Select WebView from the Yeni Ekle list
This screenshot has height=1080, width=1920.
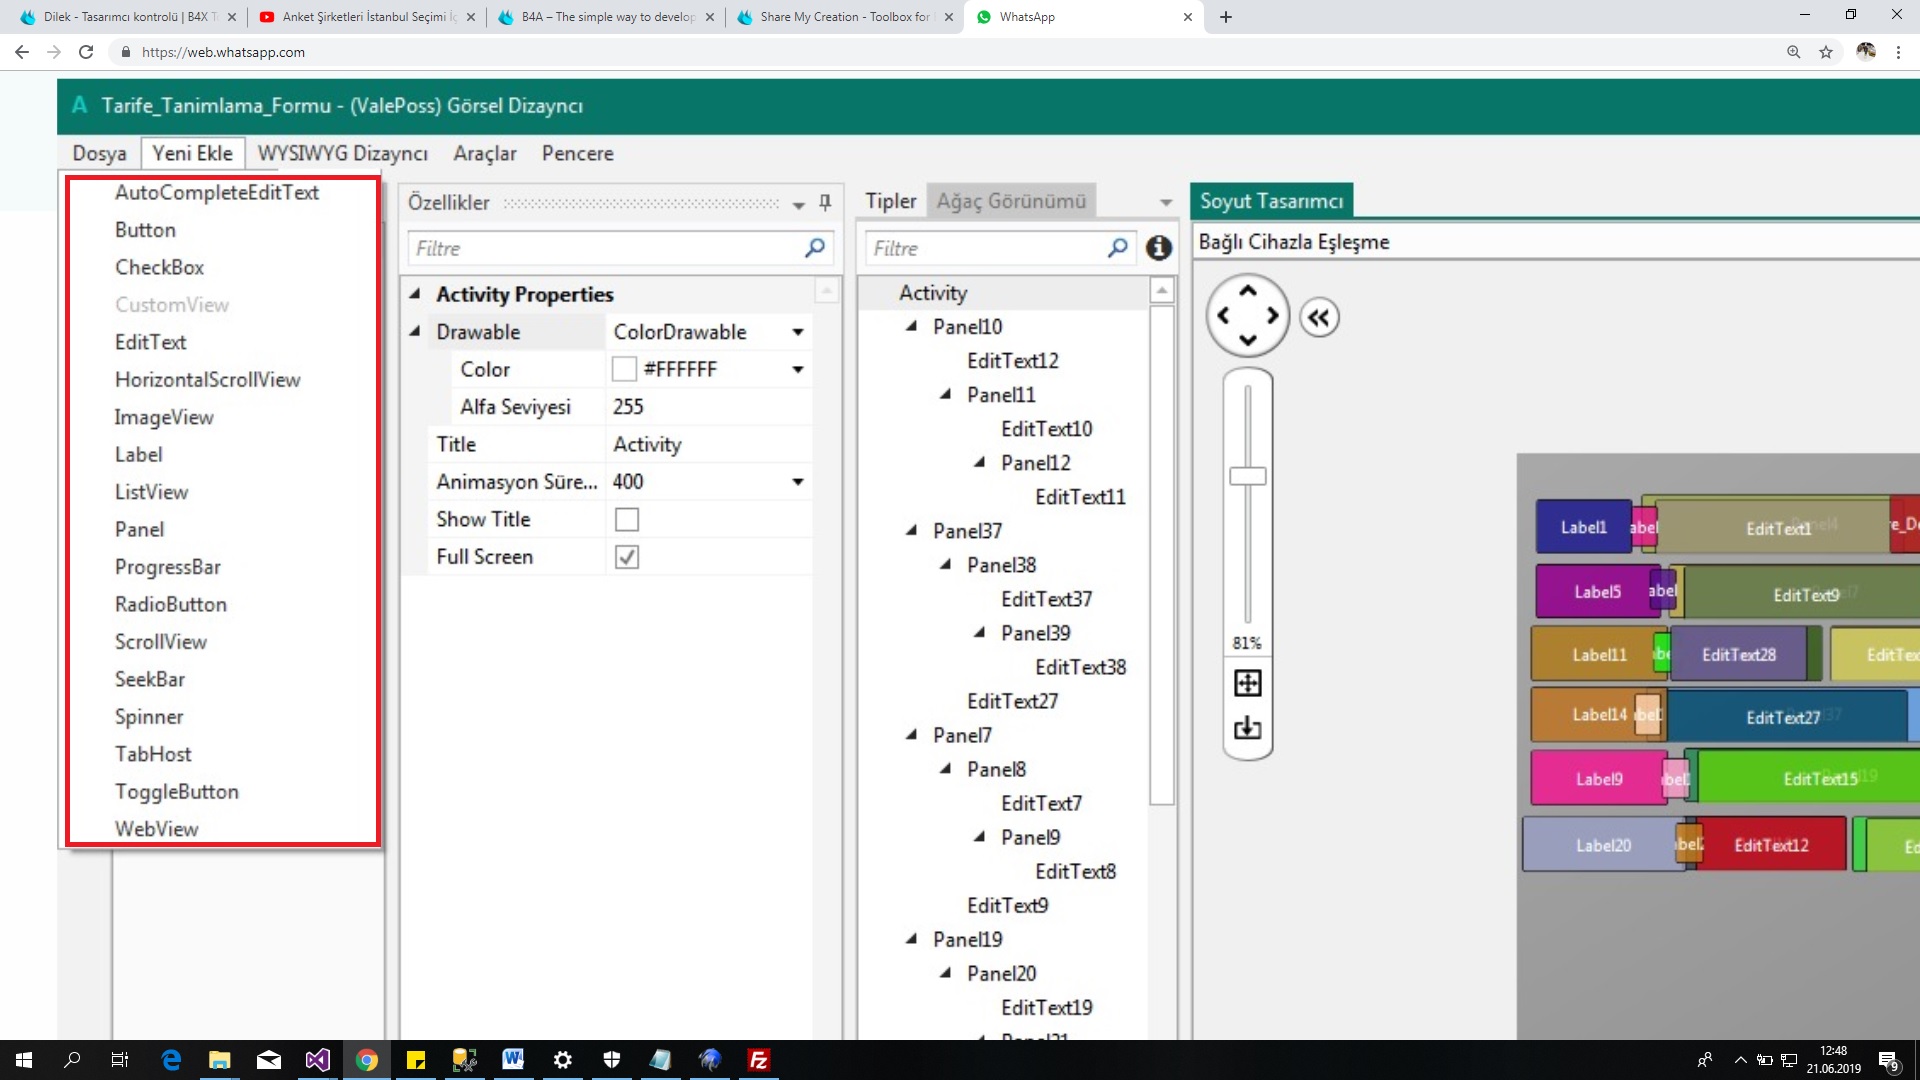[156, 828]
